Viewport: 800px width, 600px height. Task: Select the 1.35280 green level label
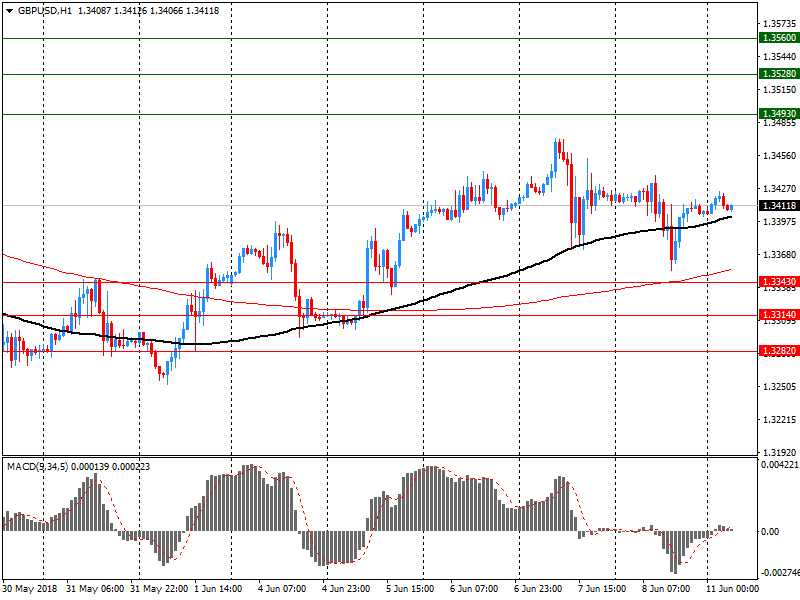(779, 73)
